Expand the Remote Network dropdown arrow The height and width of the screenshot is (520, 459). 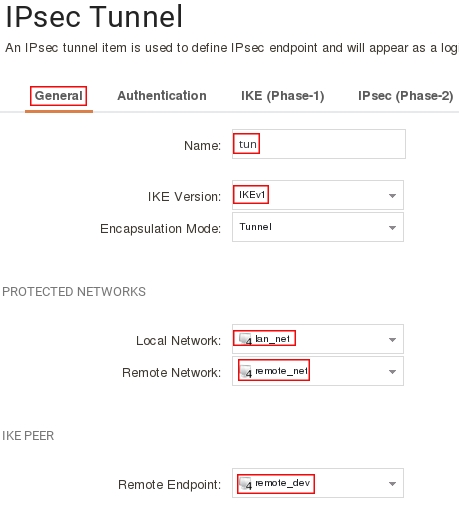tap(392, 372)
